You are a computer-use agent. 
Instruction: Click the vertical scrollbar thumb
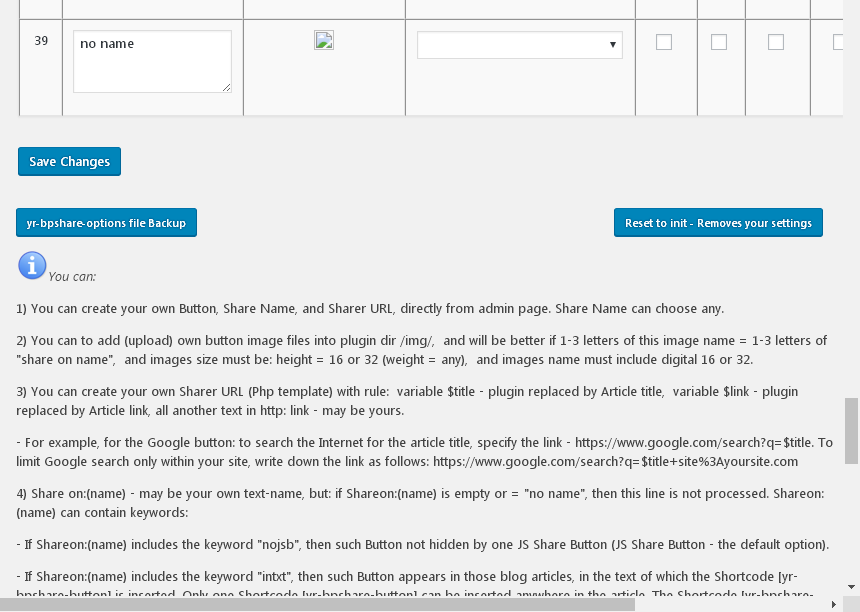coord(851,430)
